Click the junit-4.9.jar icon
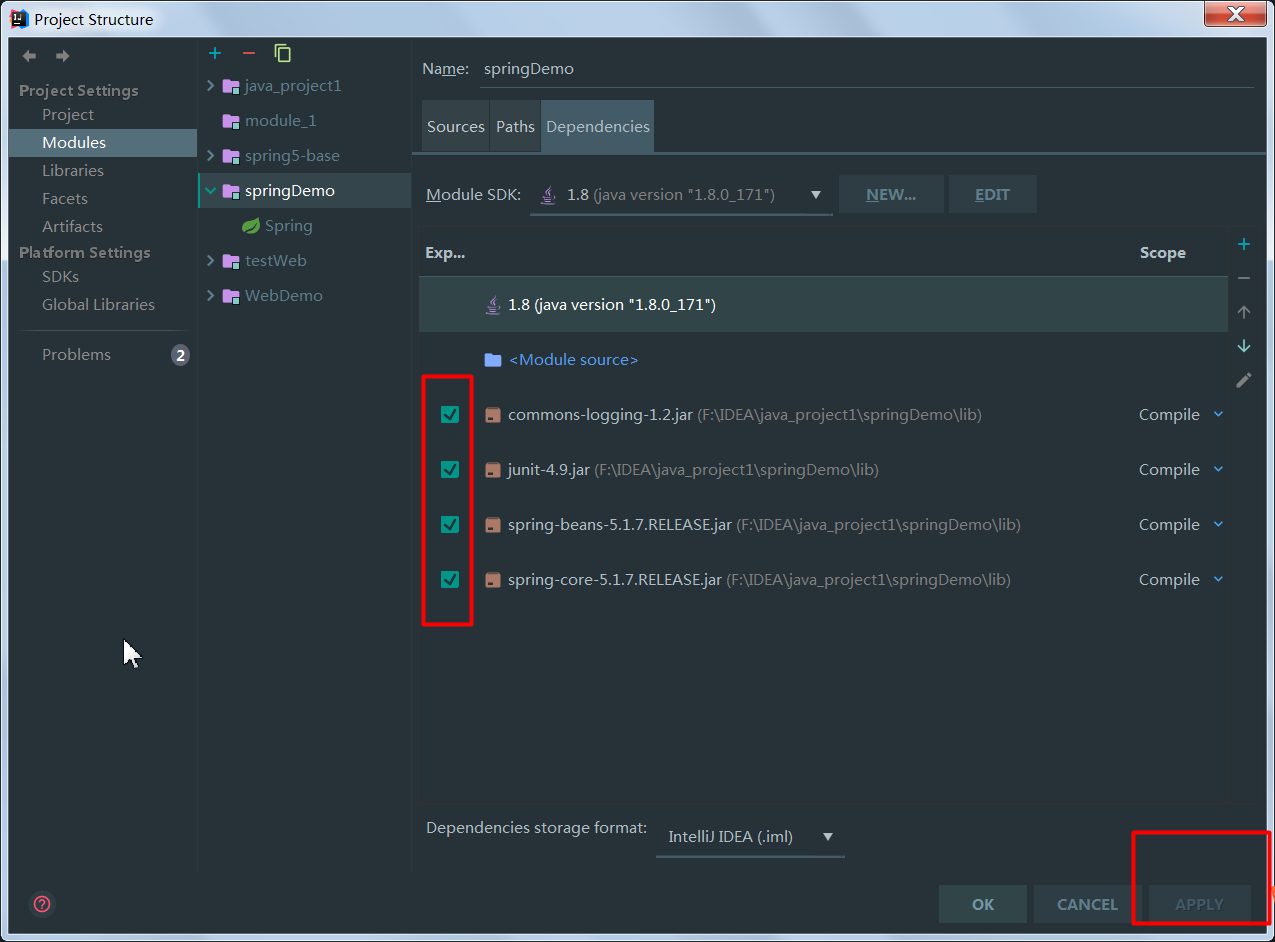This screenshot has width=1275, height=942. point(492,470)
